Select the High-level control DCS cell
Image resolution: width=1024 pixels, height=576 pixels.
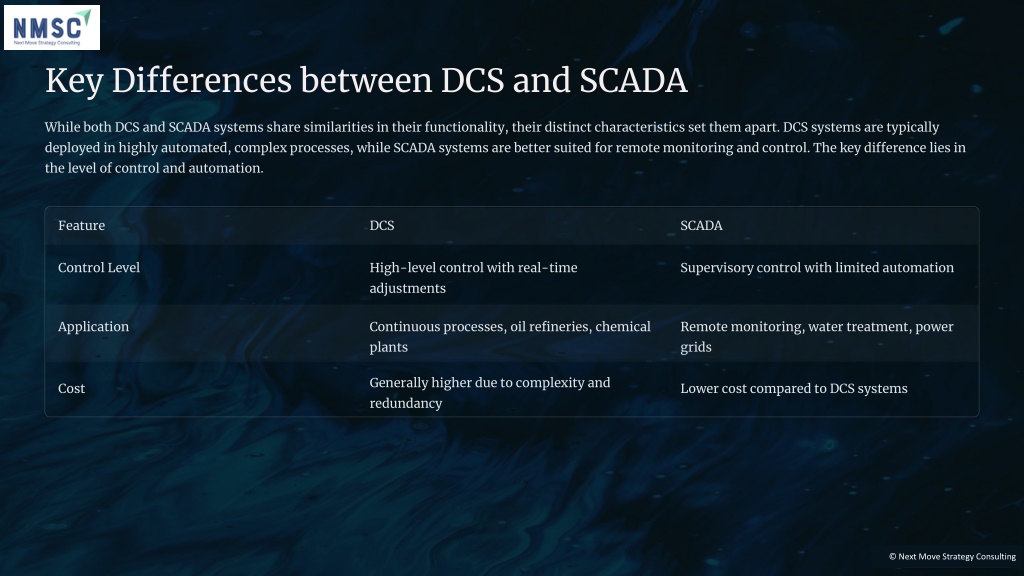473,278
